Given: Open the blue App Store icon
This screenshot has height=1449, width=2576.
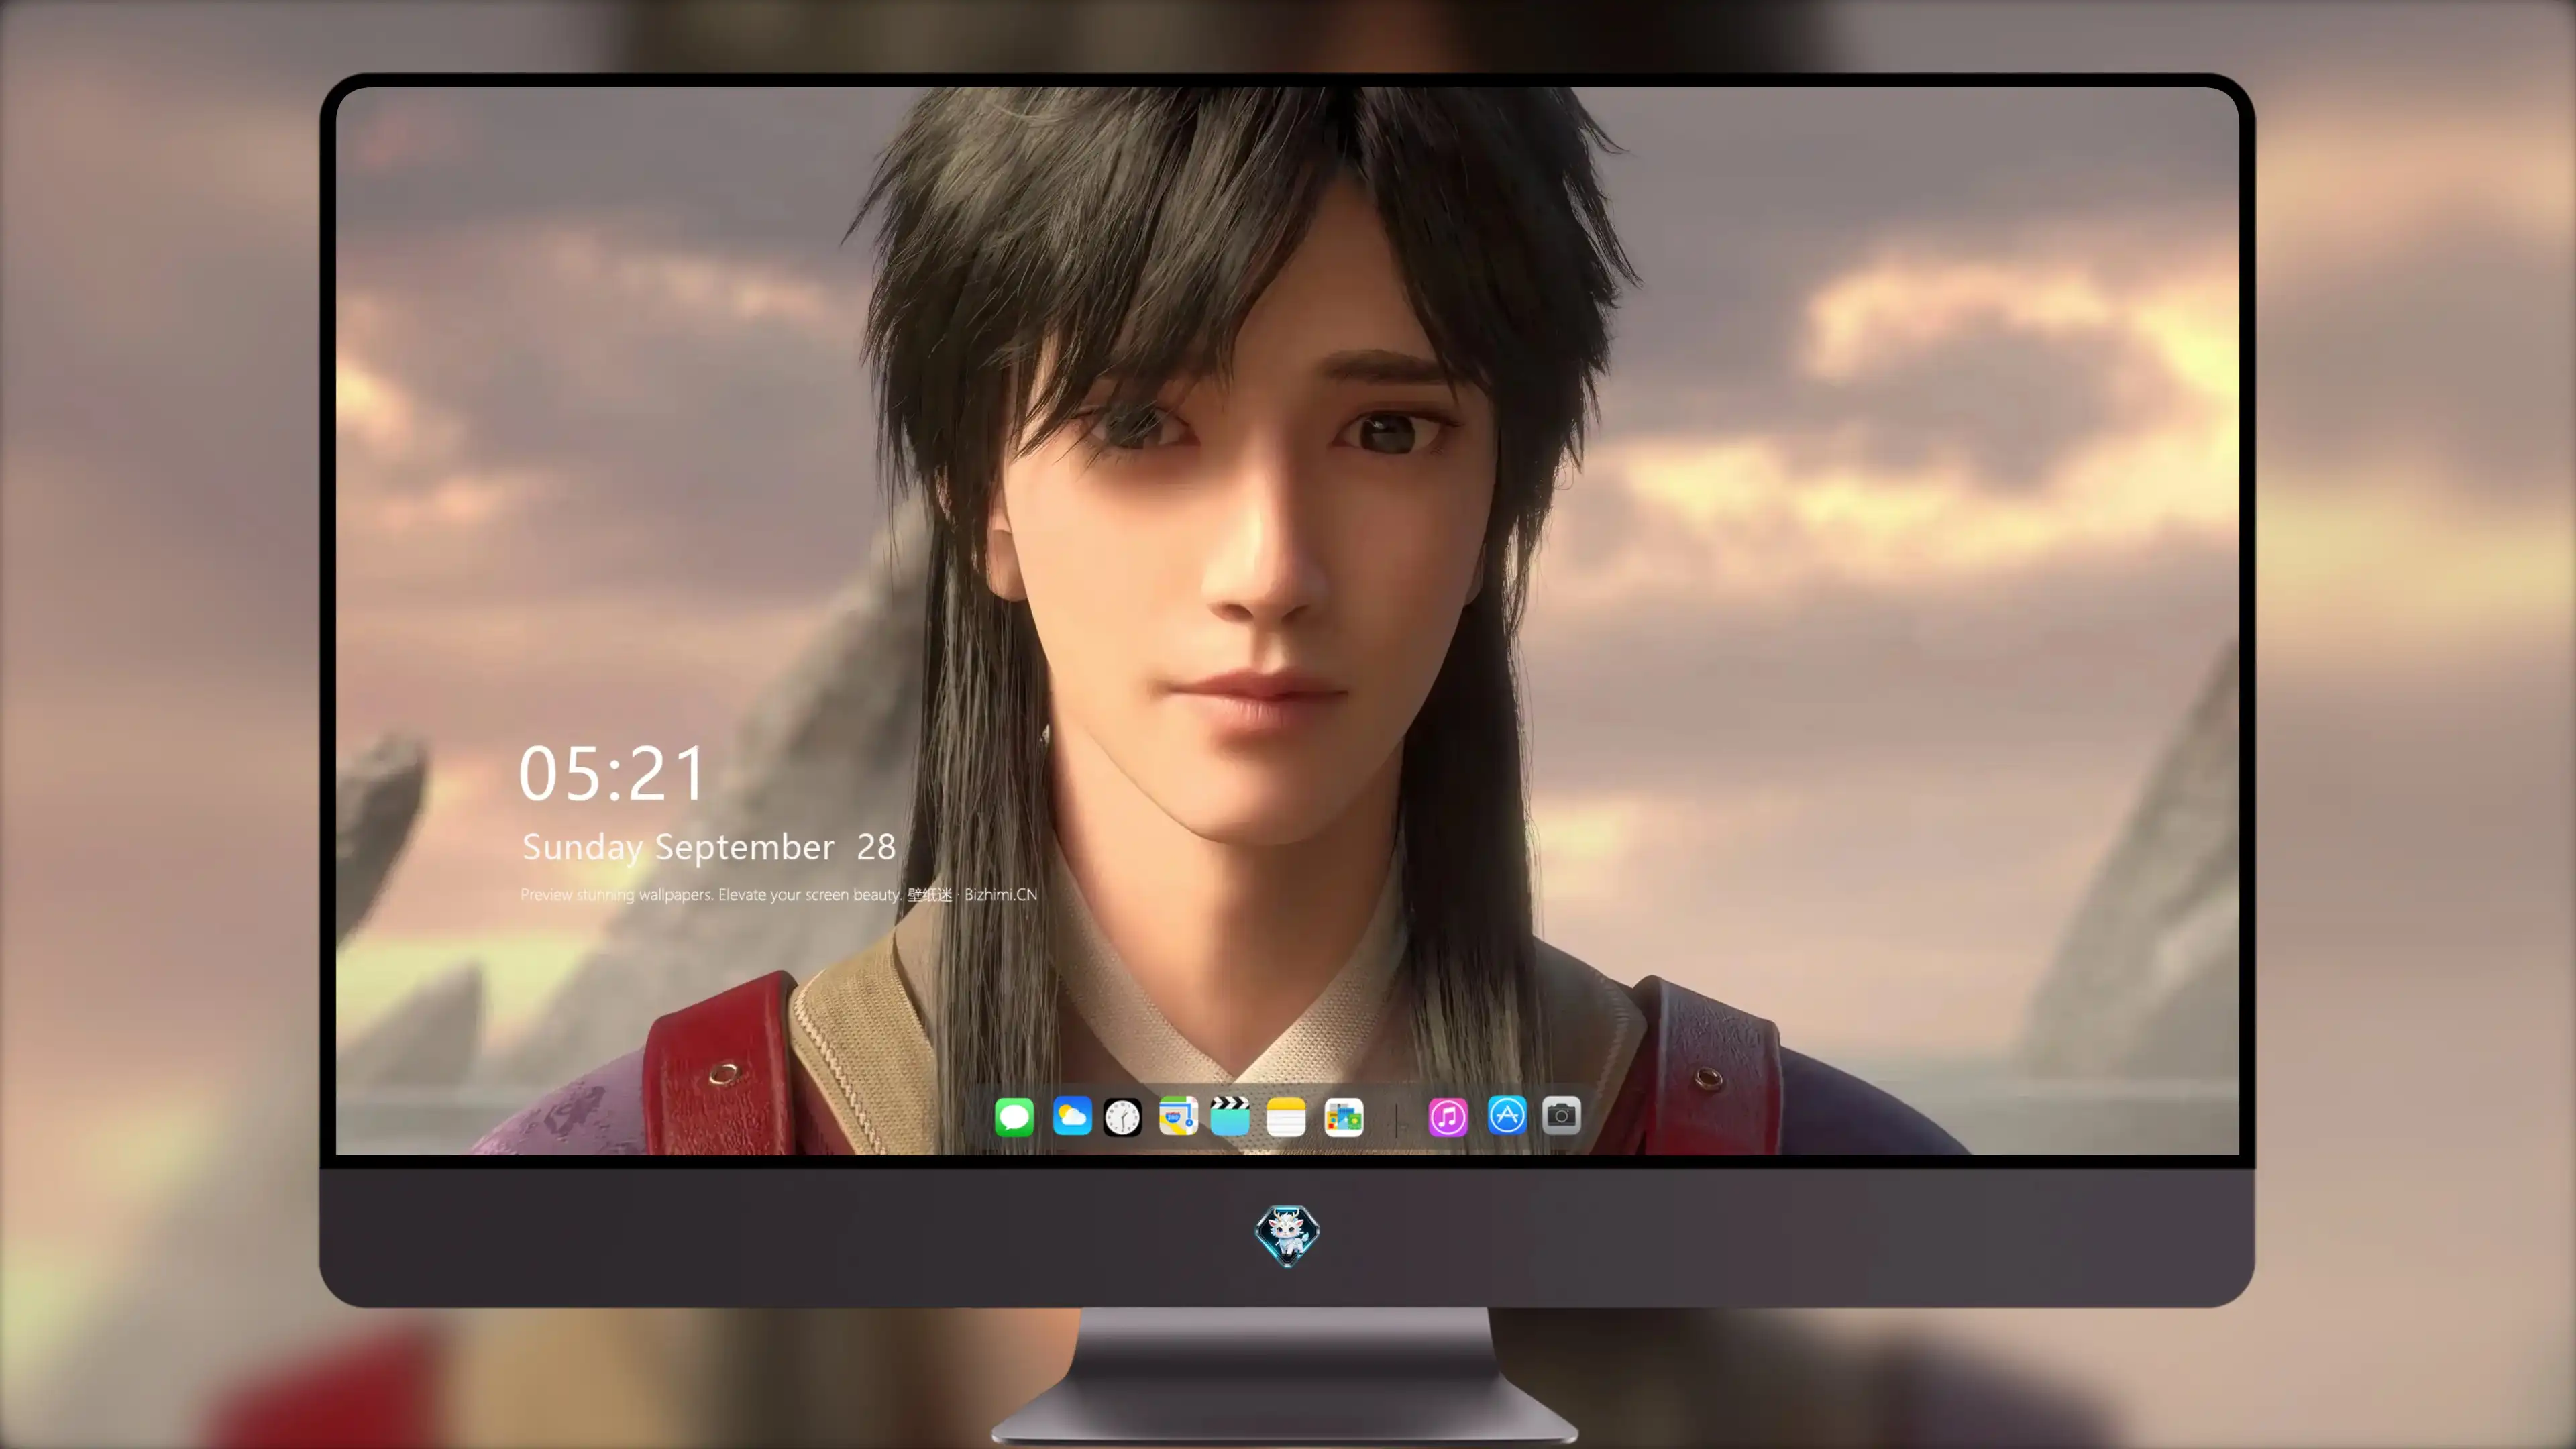Looking at the screenshot, I should [1507, 1115].
